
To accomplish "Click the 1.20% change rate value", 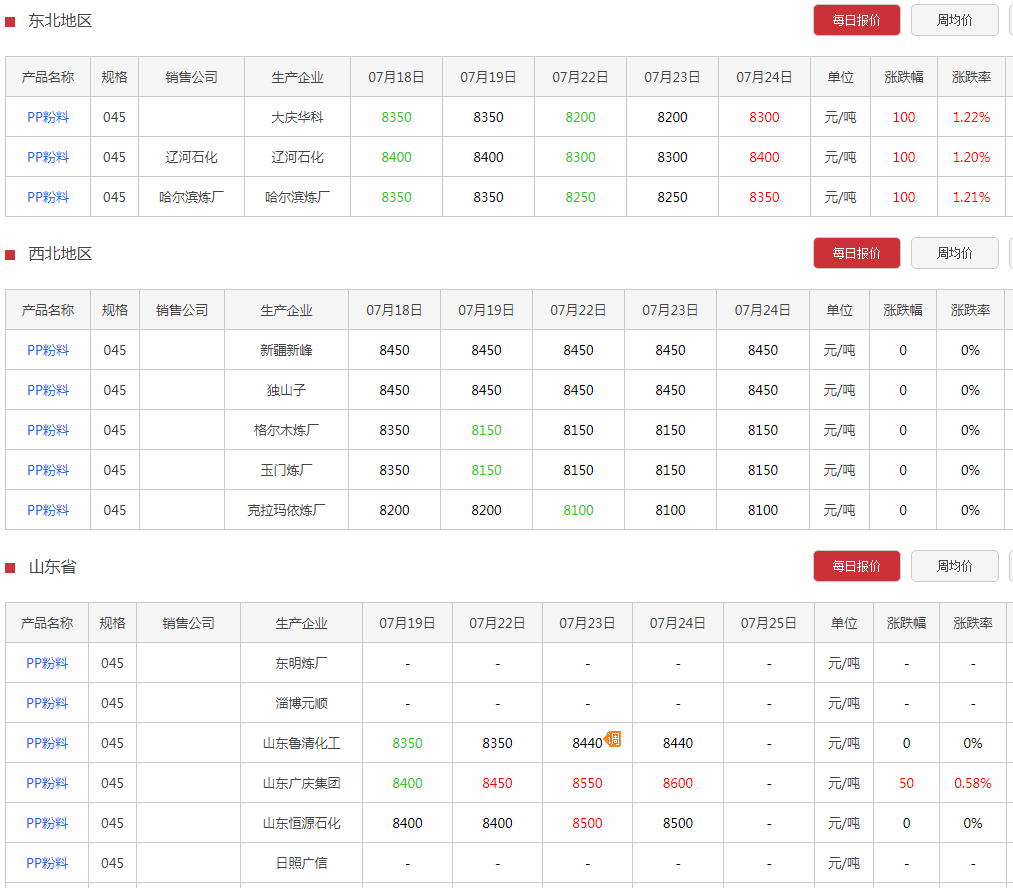I will pos(971,158).
